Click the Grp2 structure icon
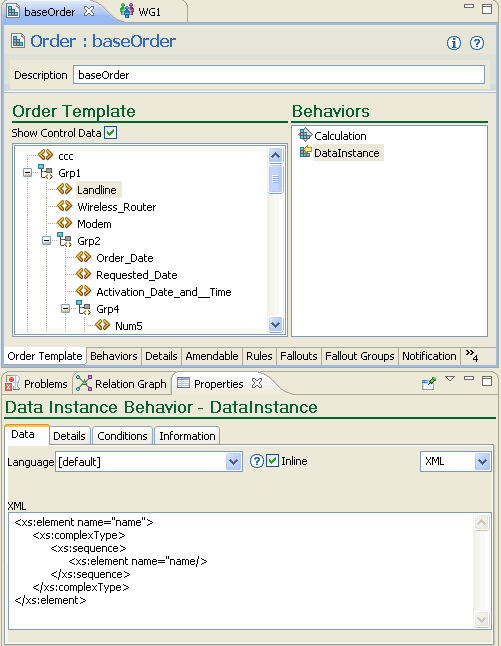This screenshot has height=646, width=501. click(64, 240)
